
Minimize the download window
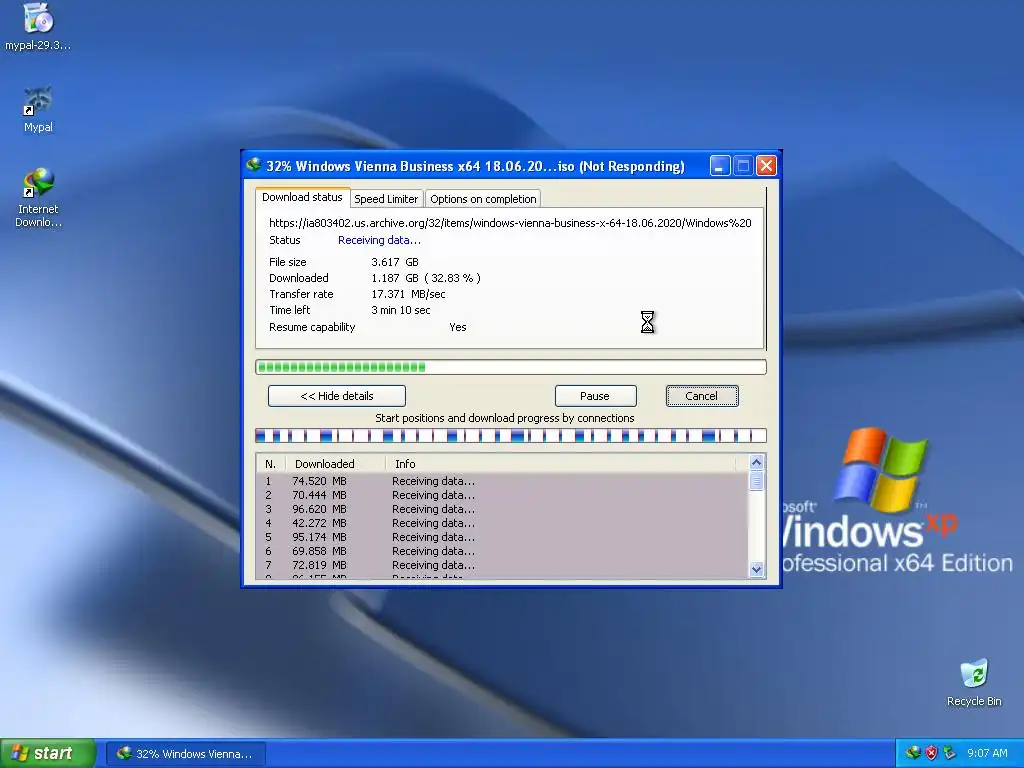[x=720, y=166]
